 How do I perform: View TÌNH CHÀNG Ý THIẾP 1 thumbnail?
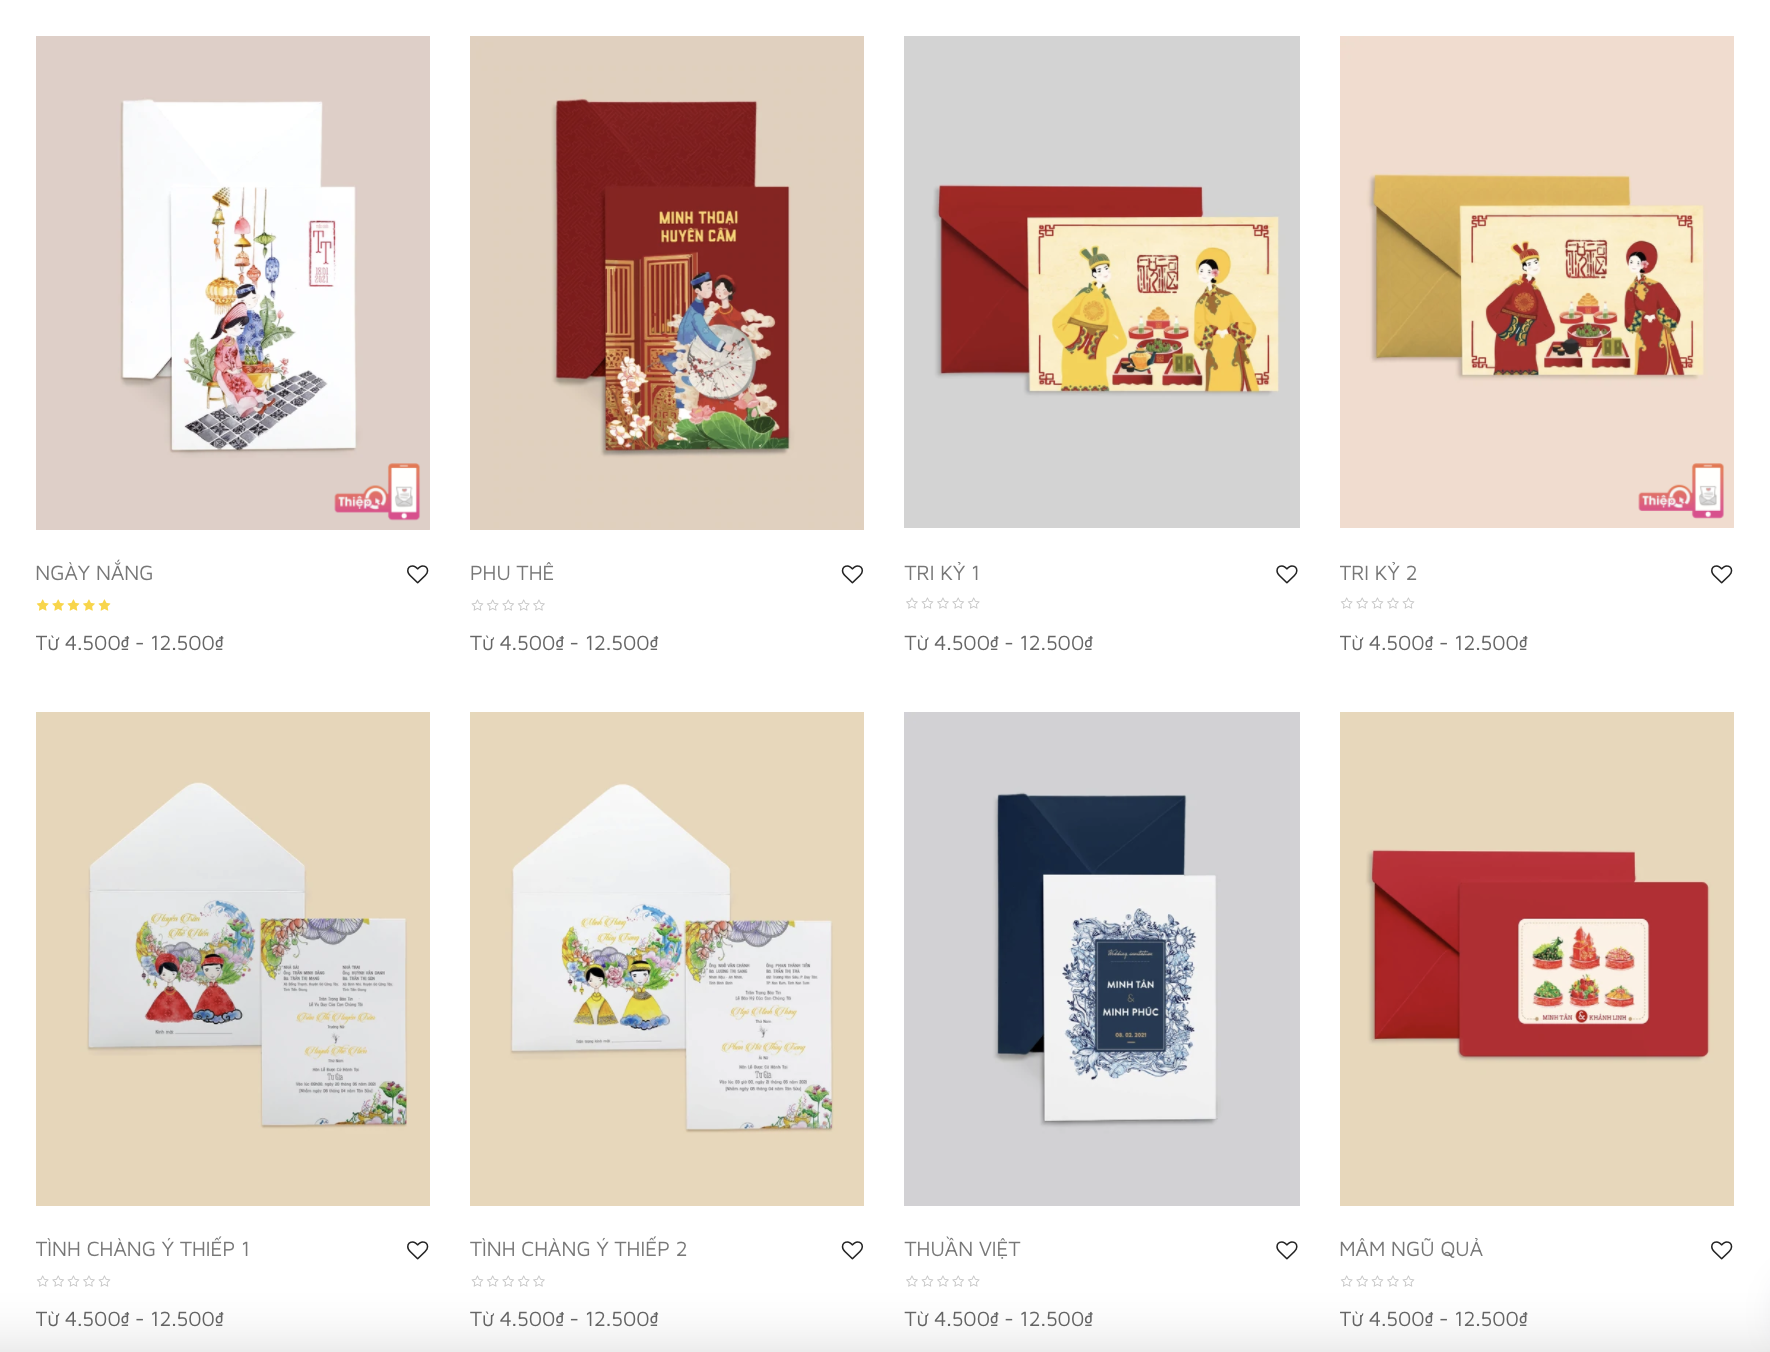click(233, 959)
